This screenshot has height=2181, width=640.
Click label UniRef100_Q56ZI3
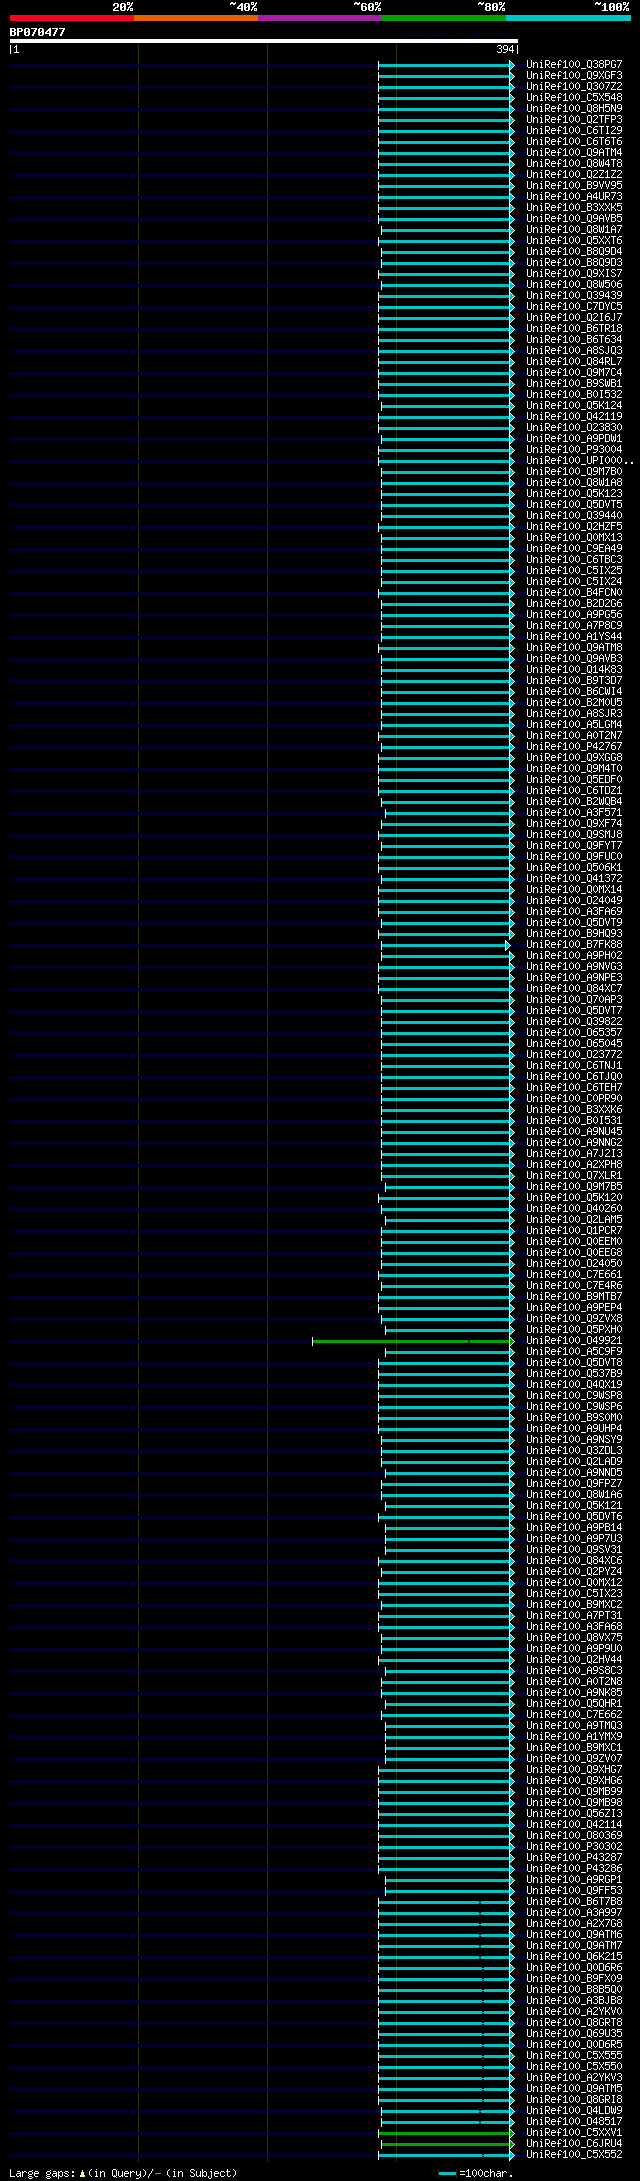[574, 1813]
